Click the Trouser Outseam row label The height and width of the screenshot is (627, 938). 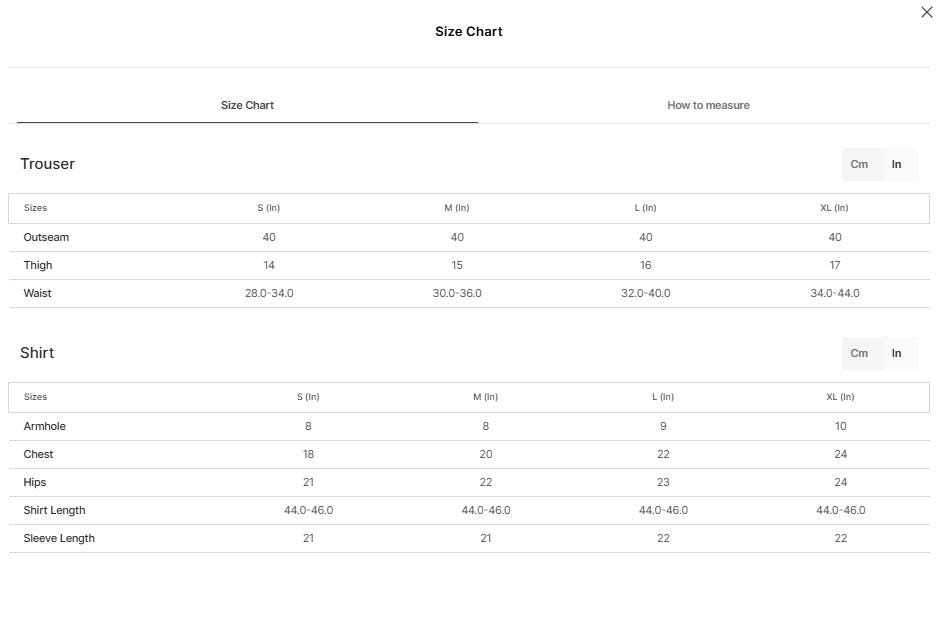point(46,237)
